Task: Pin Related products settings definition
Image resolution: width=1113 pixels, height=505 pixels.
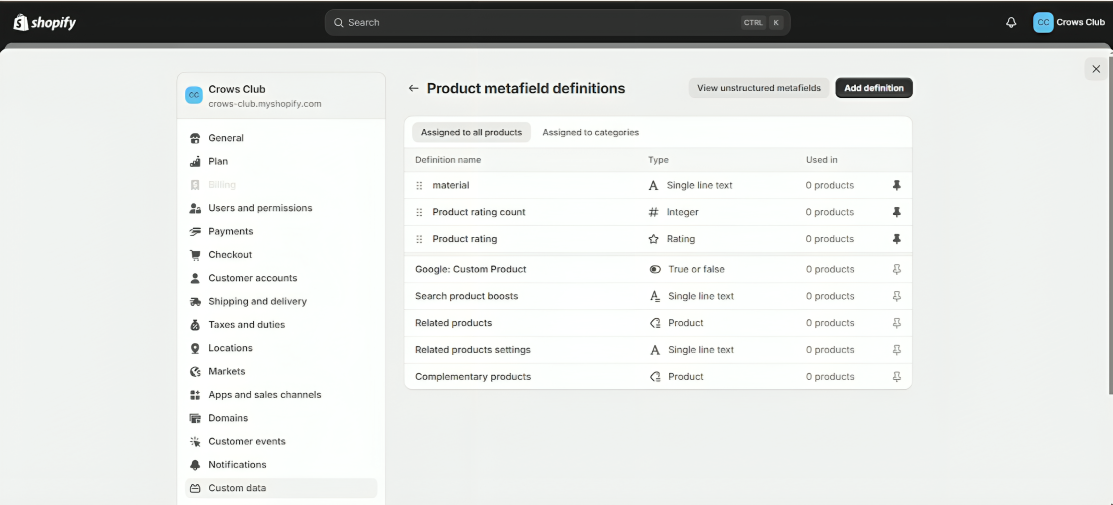Action: tap(897, 350)
